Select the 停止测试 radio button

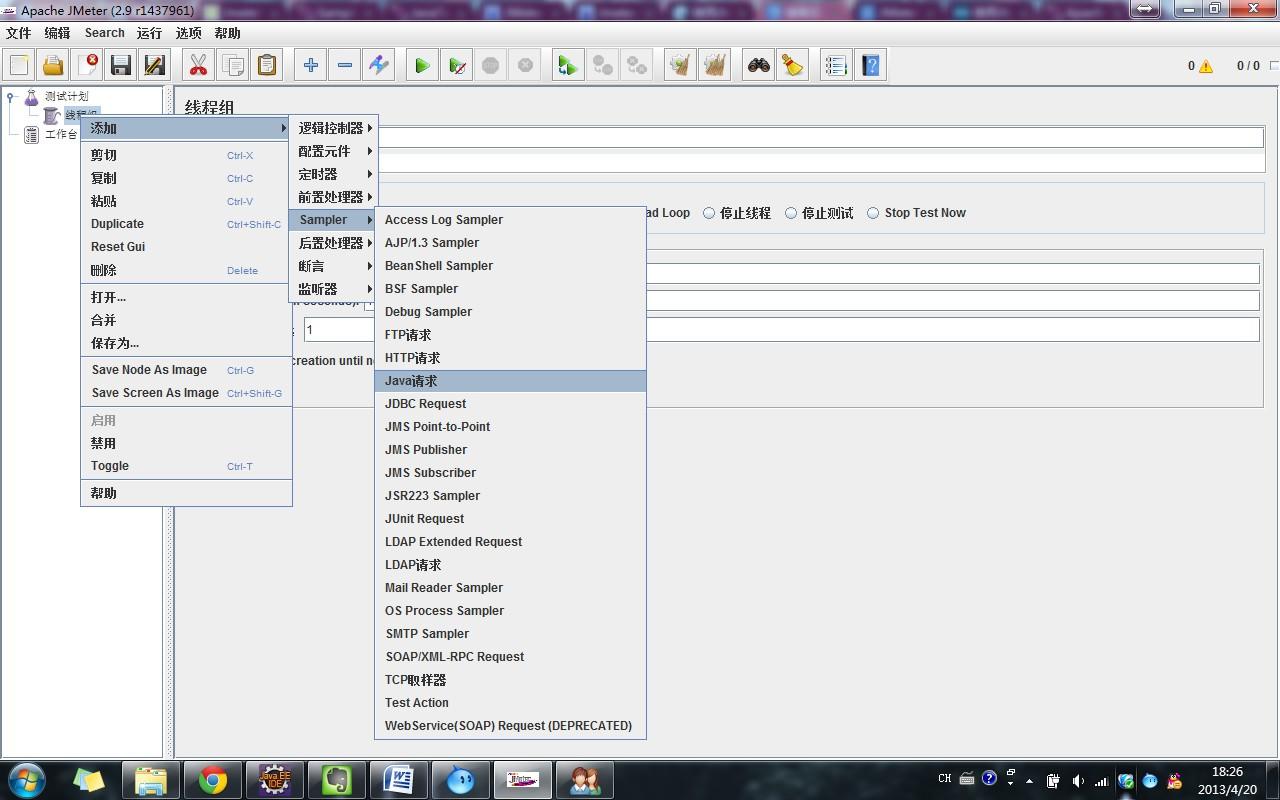click(x=791, y=213)
